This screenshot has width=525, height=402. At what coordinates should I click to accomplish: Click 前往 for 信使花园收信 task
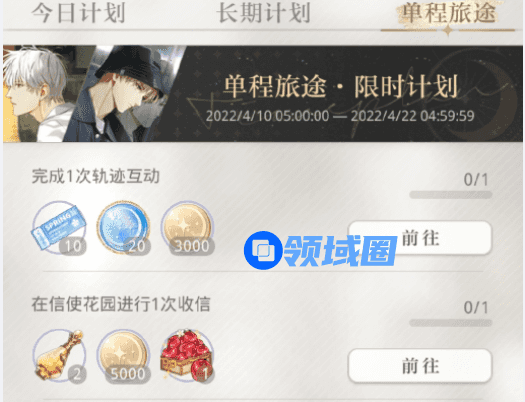point(420,366)
